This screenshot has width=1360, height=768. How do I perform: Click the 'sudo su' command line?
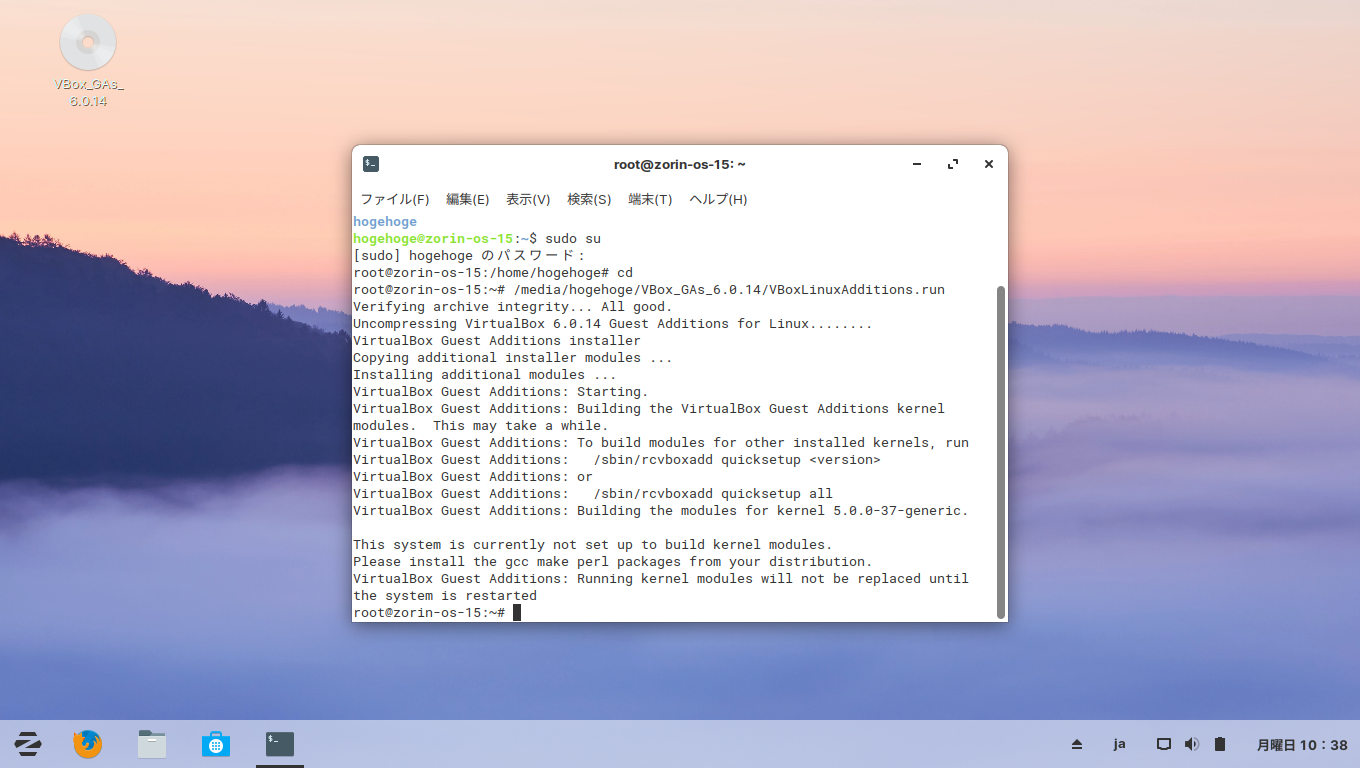(477, 238)
